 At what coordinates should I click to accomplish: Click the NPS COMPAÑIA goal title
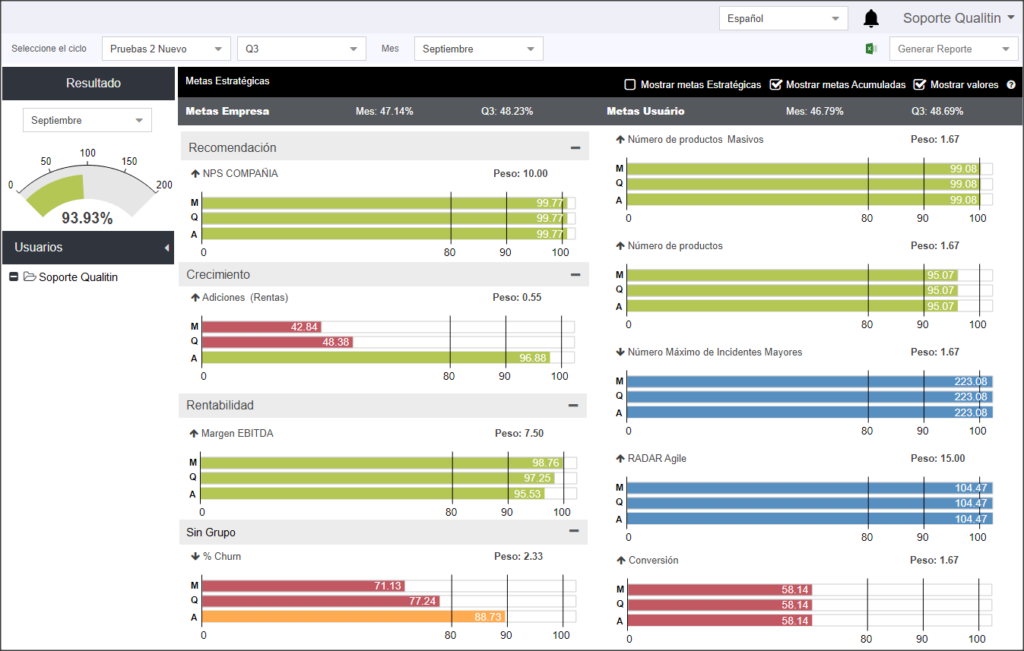click(x=240, y=174)
